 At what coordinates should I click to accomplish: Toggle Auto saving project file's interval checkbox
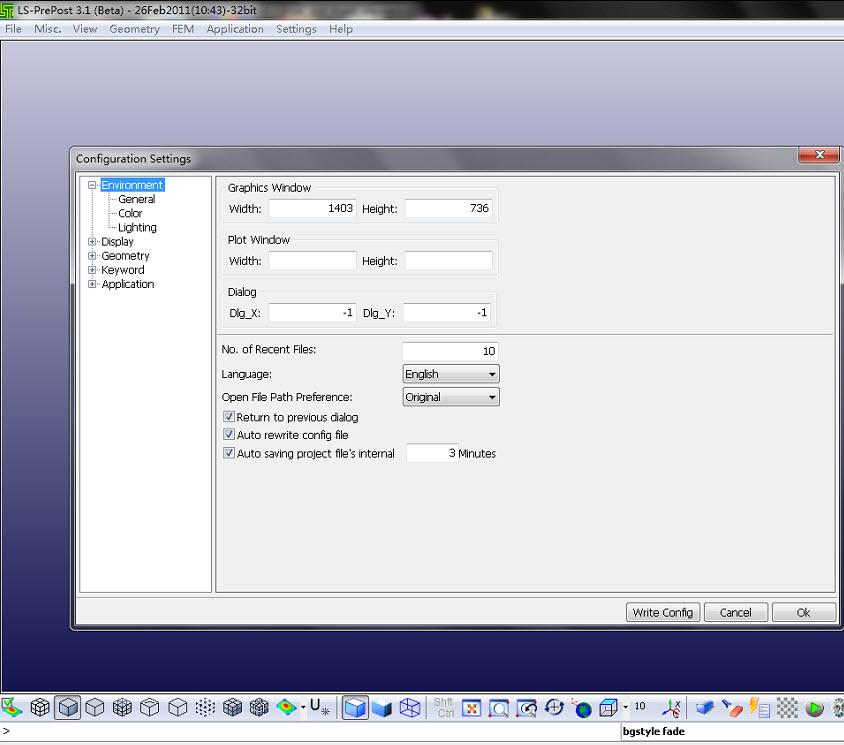[229, 453]
